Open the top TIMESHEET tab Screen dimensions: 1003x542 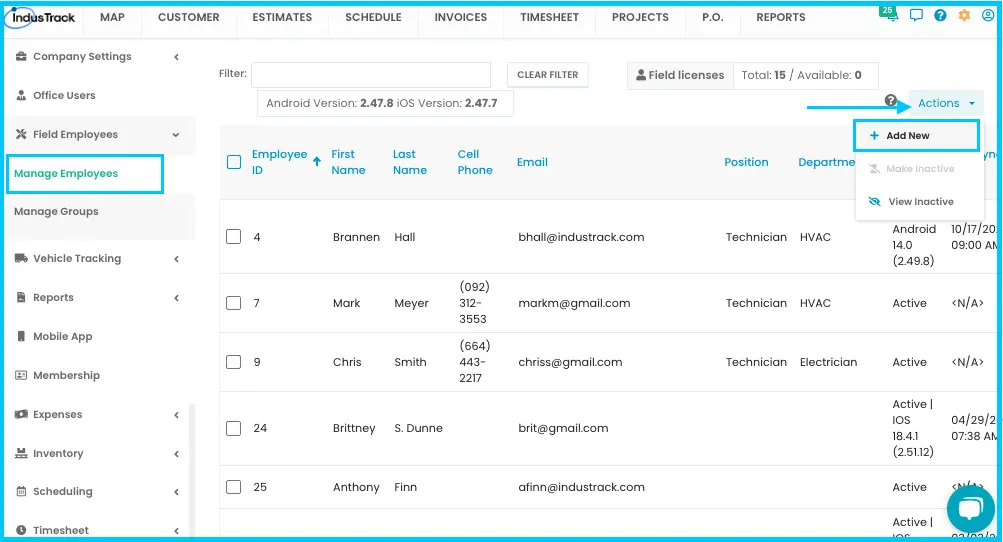549,17
